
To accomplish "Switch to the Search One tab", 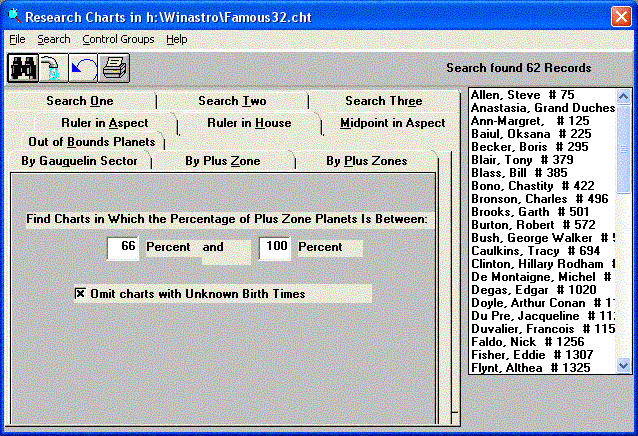I will point(80,101).
